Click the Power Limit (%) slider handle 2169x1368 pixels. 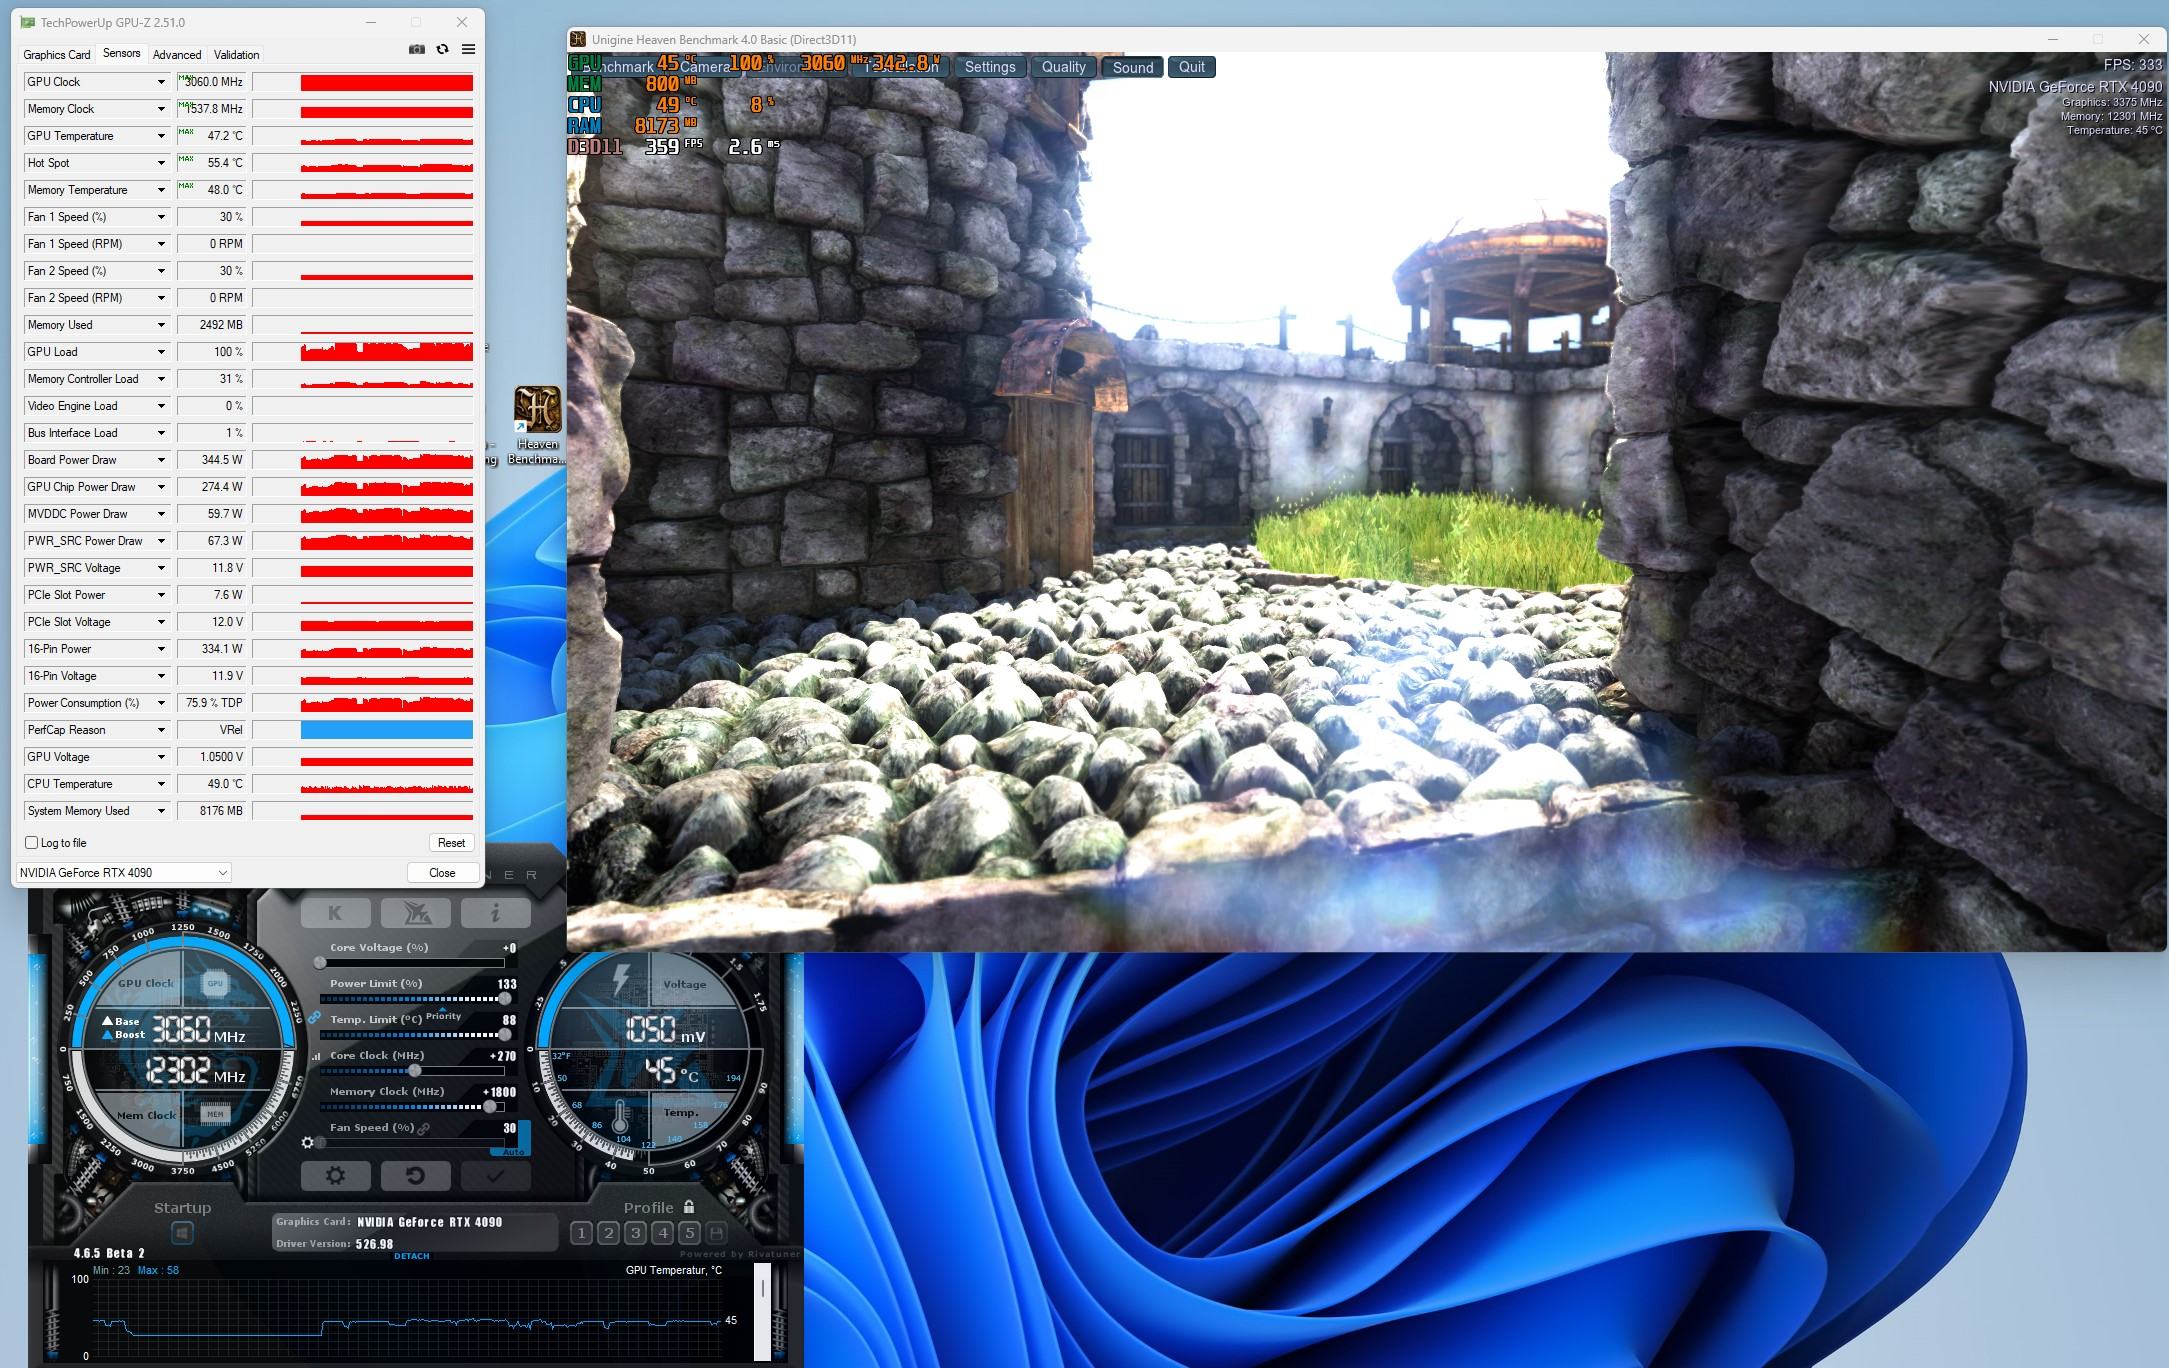(505, 999)
